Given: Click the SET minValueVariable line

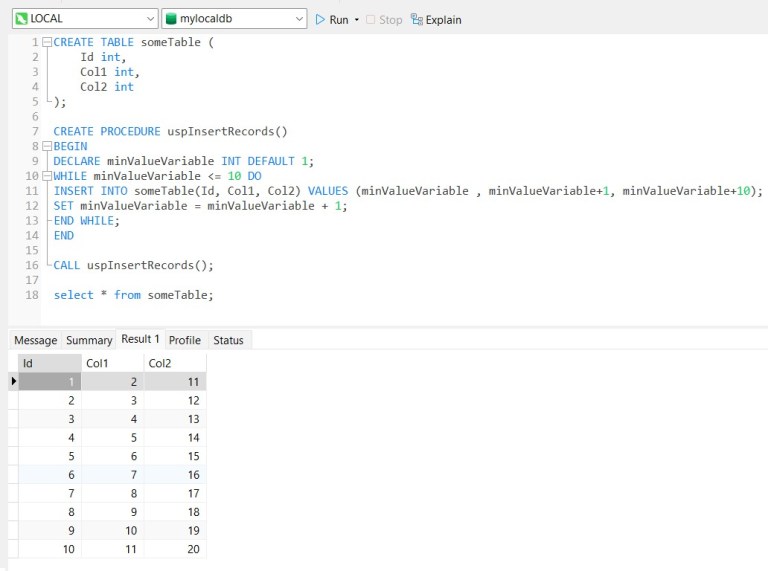Looking at the screenshot, I should point(200,206).
